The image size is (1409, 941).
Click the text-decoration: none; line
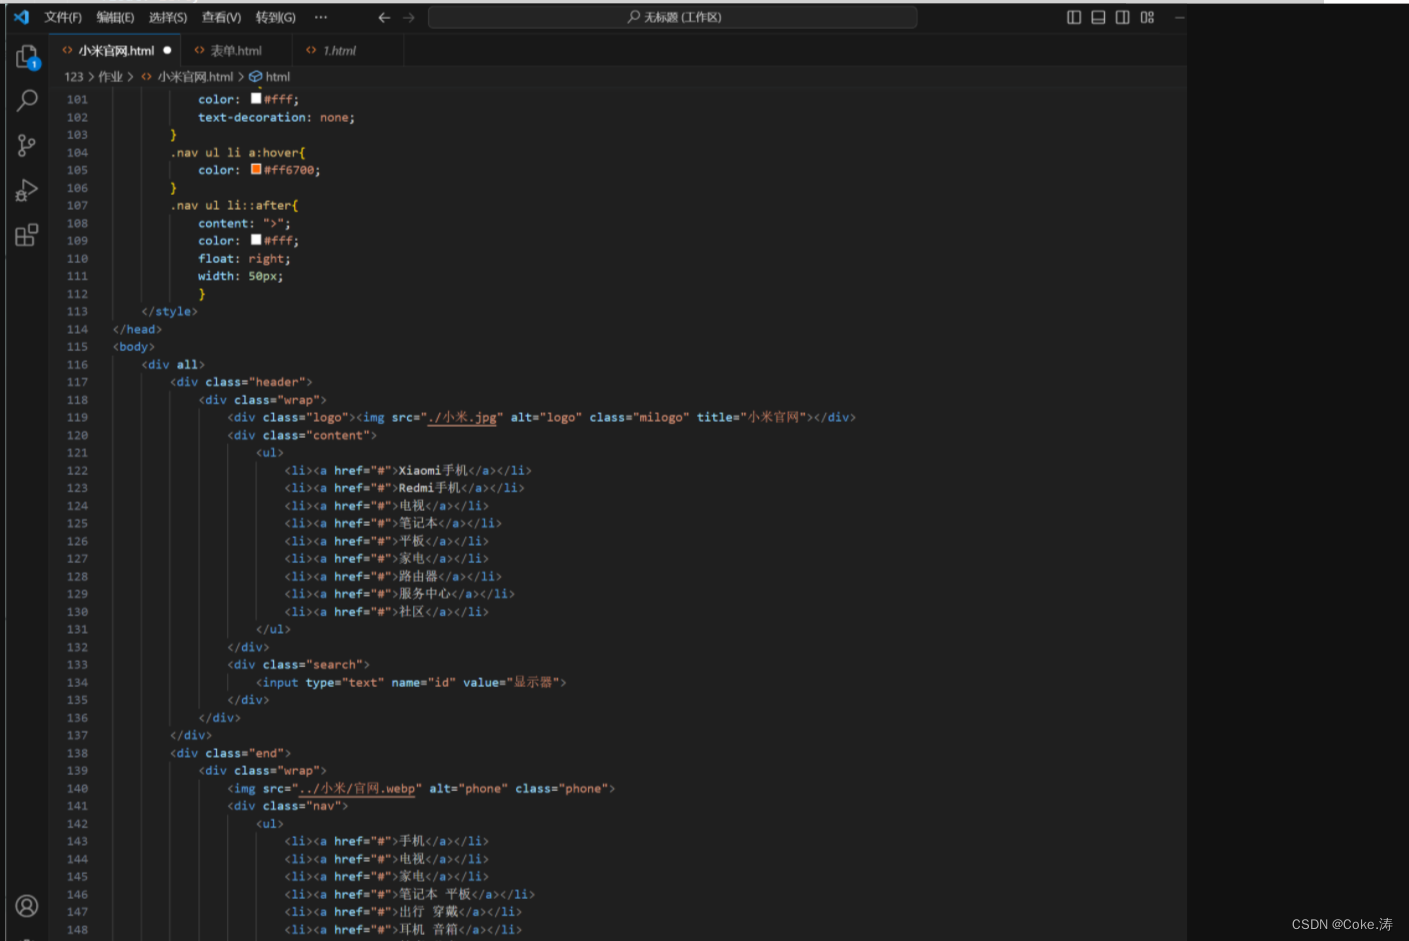pos(276,117)
